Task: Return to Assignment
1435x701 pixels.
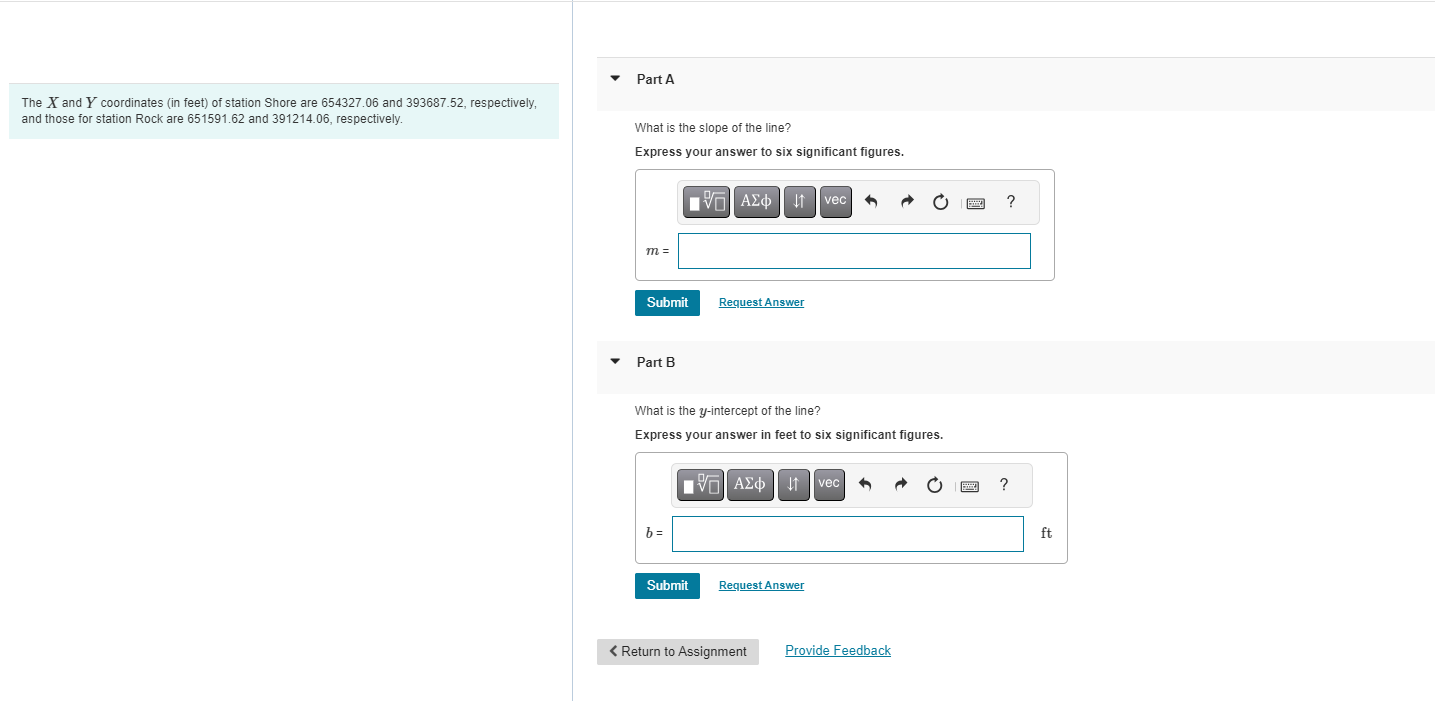Action: click(x=678, y=652)
